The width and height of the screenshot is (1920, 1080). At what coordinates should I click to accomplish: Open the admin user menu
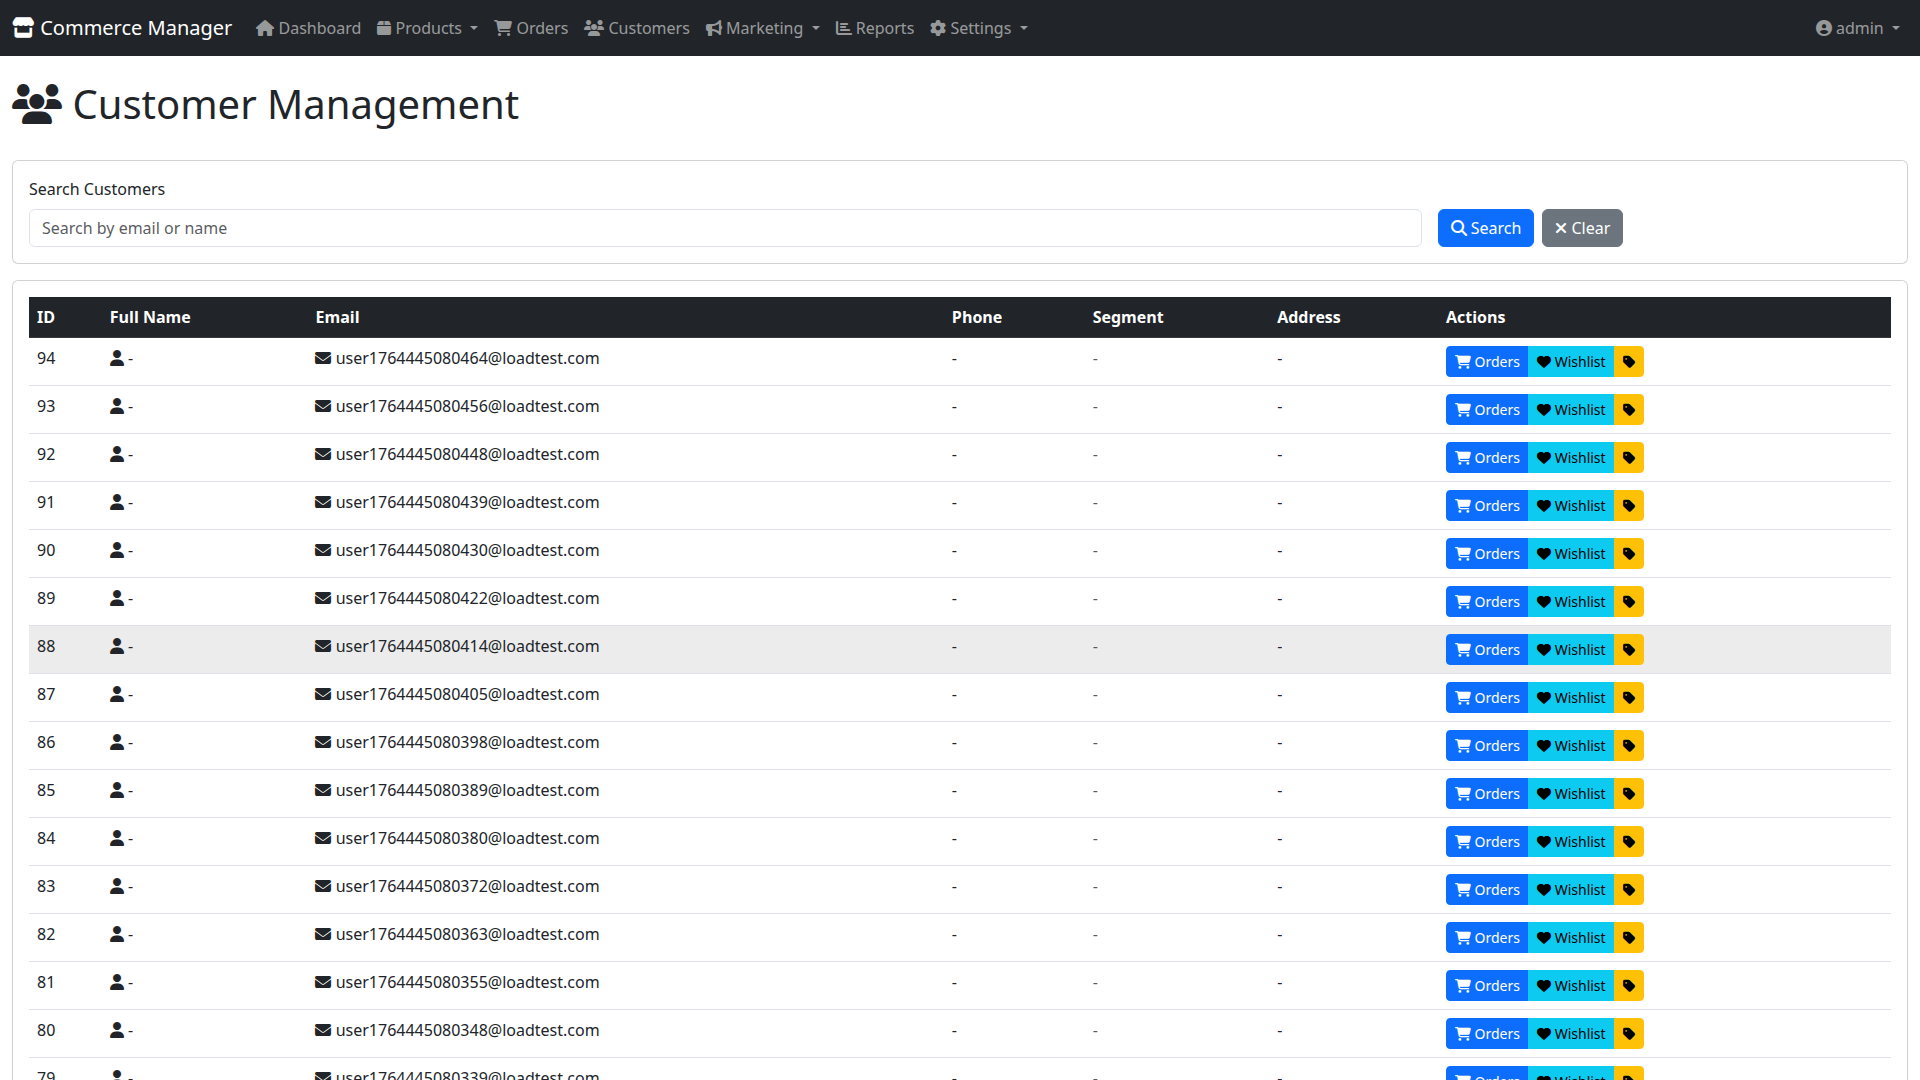pyautogui.click(x=1857, y=28)
